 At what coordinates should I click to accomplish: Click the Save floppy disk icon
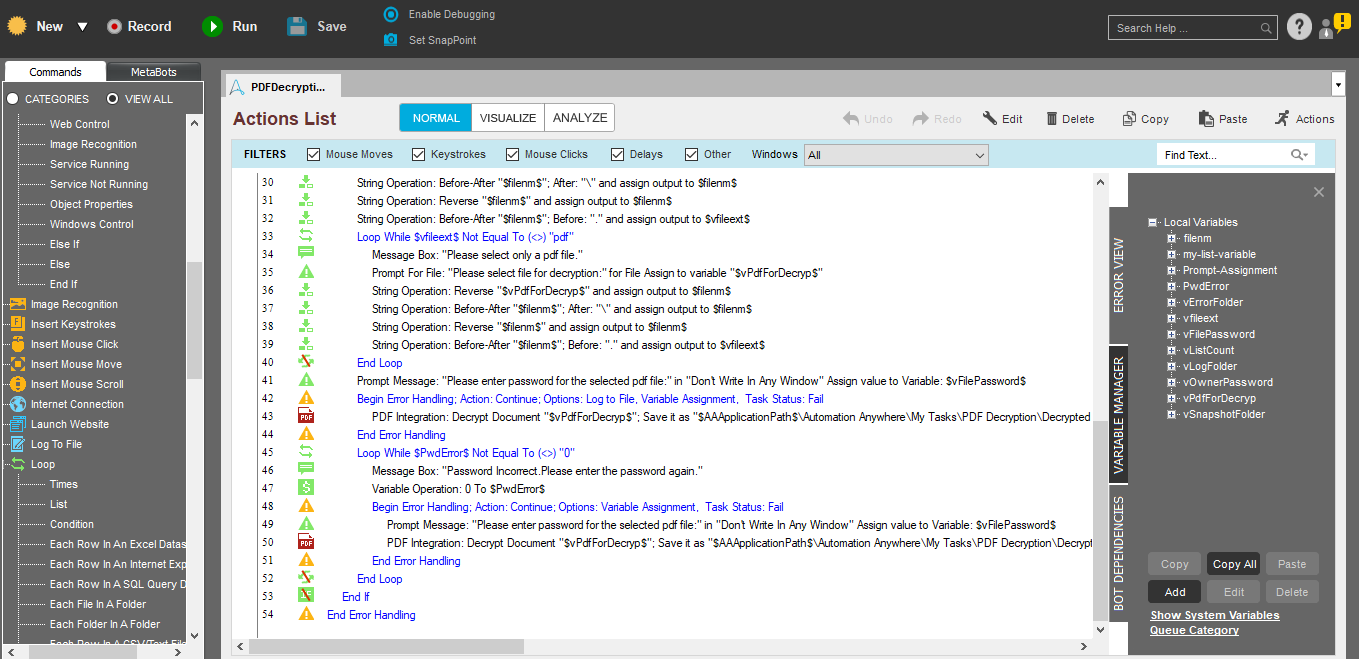pos(297,27)
